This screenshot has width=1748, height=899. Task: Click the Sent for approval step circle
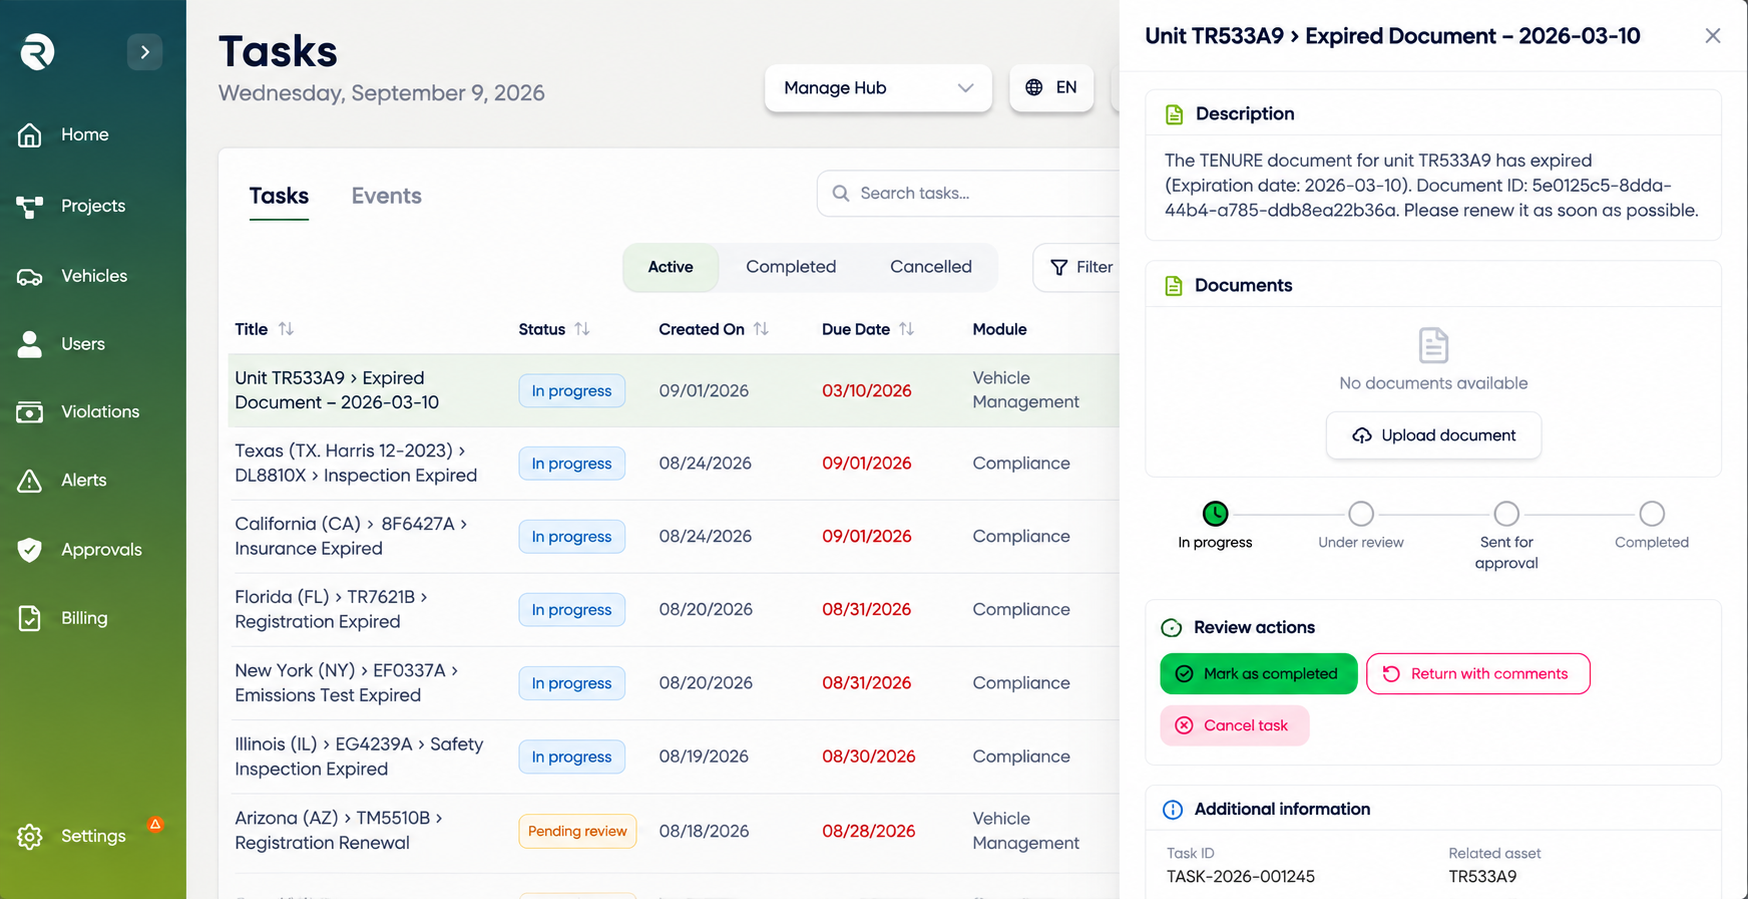click(x=1507, y=514)
